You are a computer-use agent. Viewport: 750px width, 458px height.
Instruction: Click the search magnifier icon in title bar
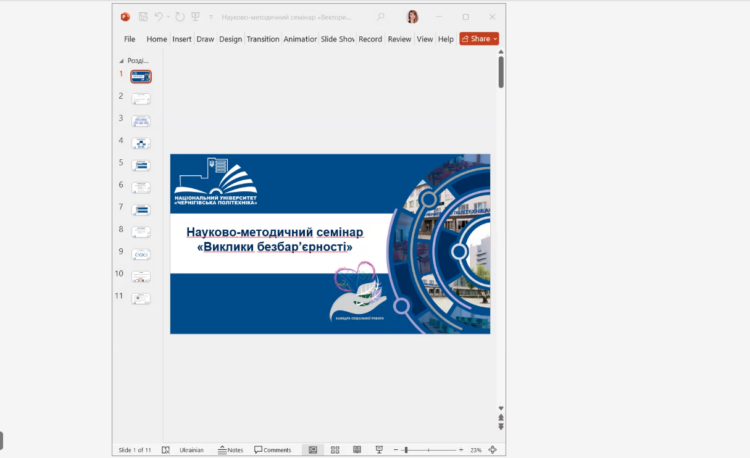point(380,17)
